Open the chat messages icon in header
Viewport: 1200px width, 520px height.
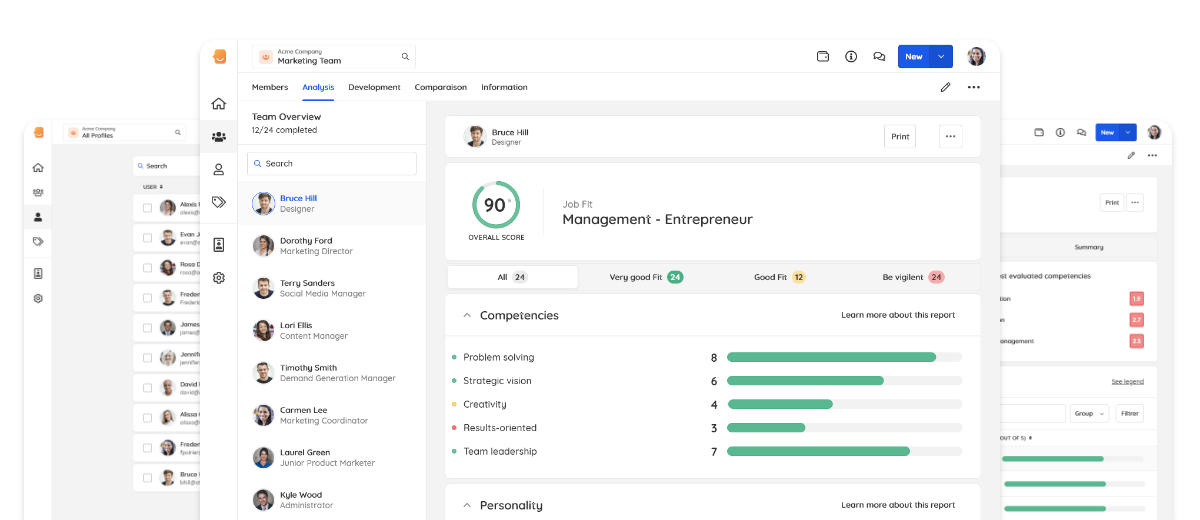tap(879, 57)
